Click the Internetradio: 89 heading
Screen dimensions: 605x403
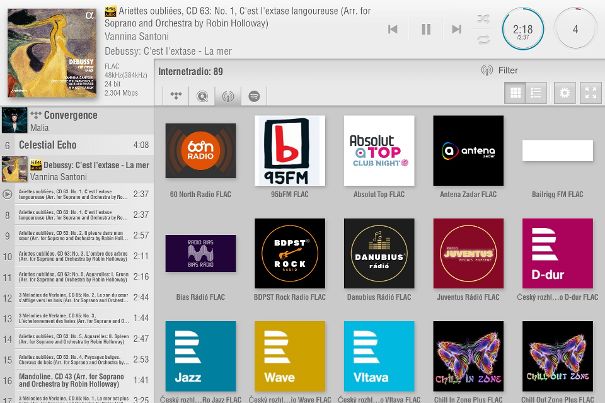point(191,71)
